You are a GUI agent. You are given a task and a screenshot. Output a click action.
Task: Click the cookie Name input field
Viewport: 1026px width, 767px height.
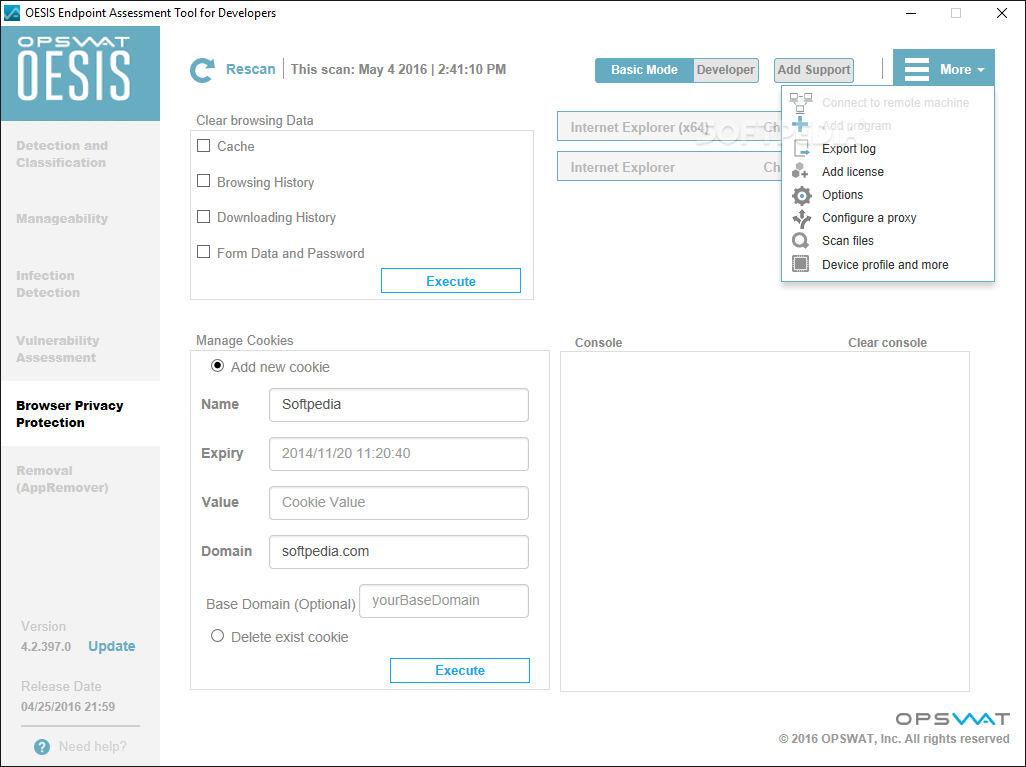pyautogui.click(x=398, y=404)
